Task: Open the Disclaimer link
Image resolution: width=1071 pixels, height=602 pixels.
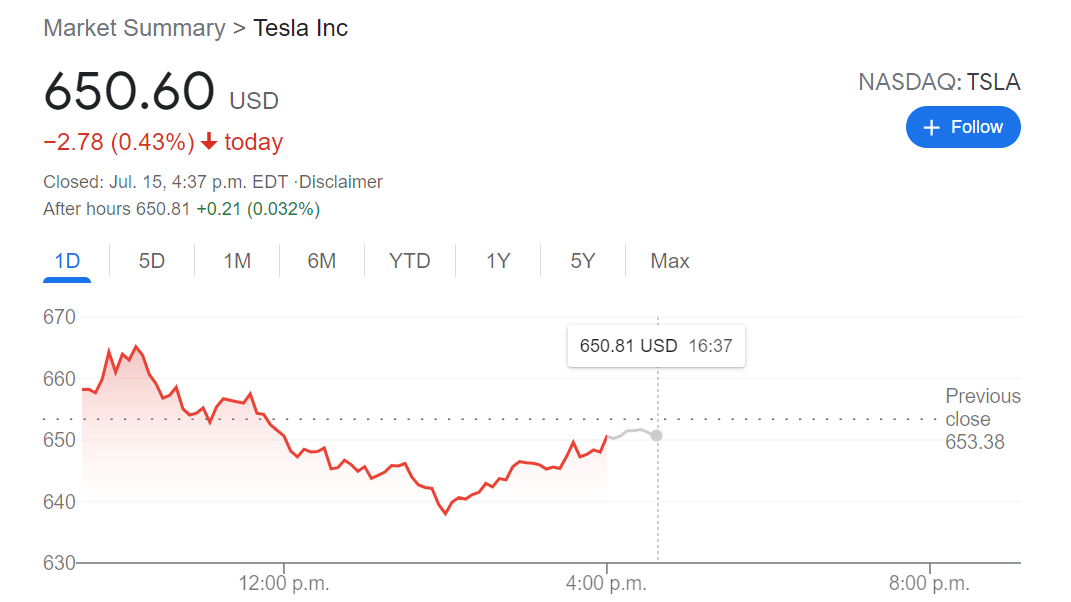Action: (x=341, y=182)
